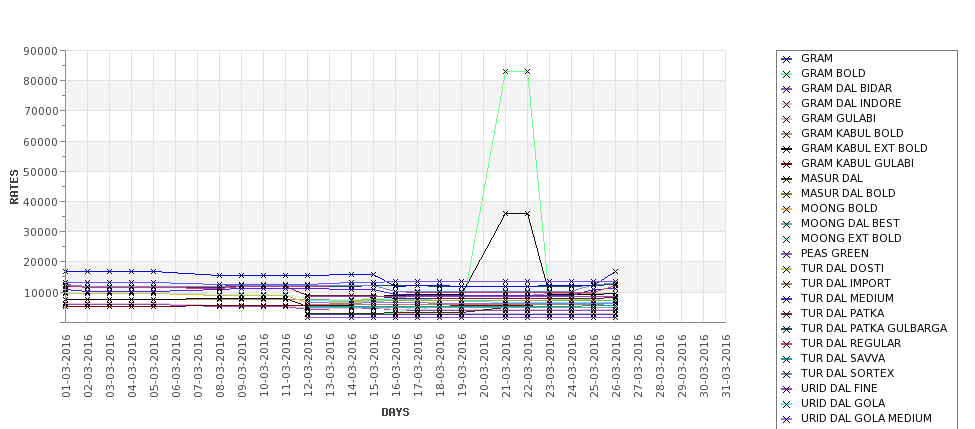Click the MOONG BOLD legend marker icon

pos(786,209)
